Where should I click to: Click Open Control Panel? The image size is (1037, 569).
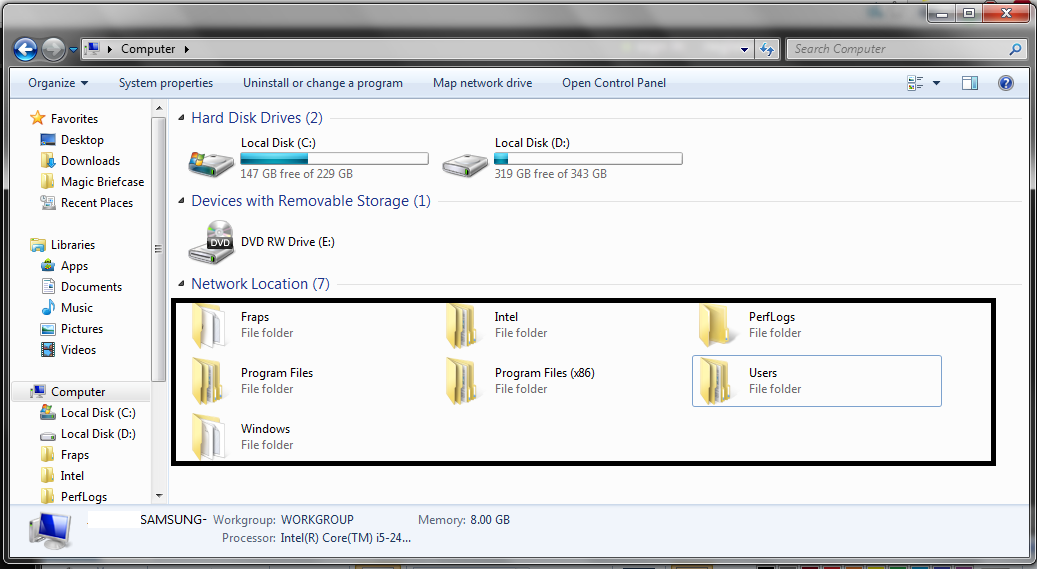[x=614, y=83]
